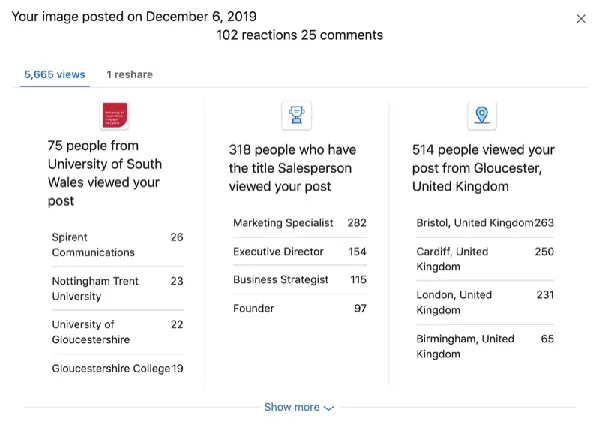The height and width of the screenshot is (431, 600).
Task: Select the Business Strategist row
Action: pos(300,279)
